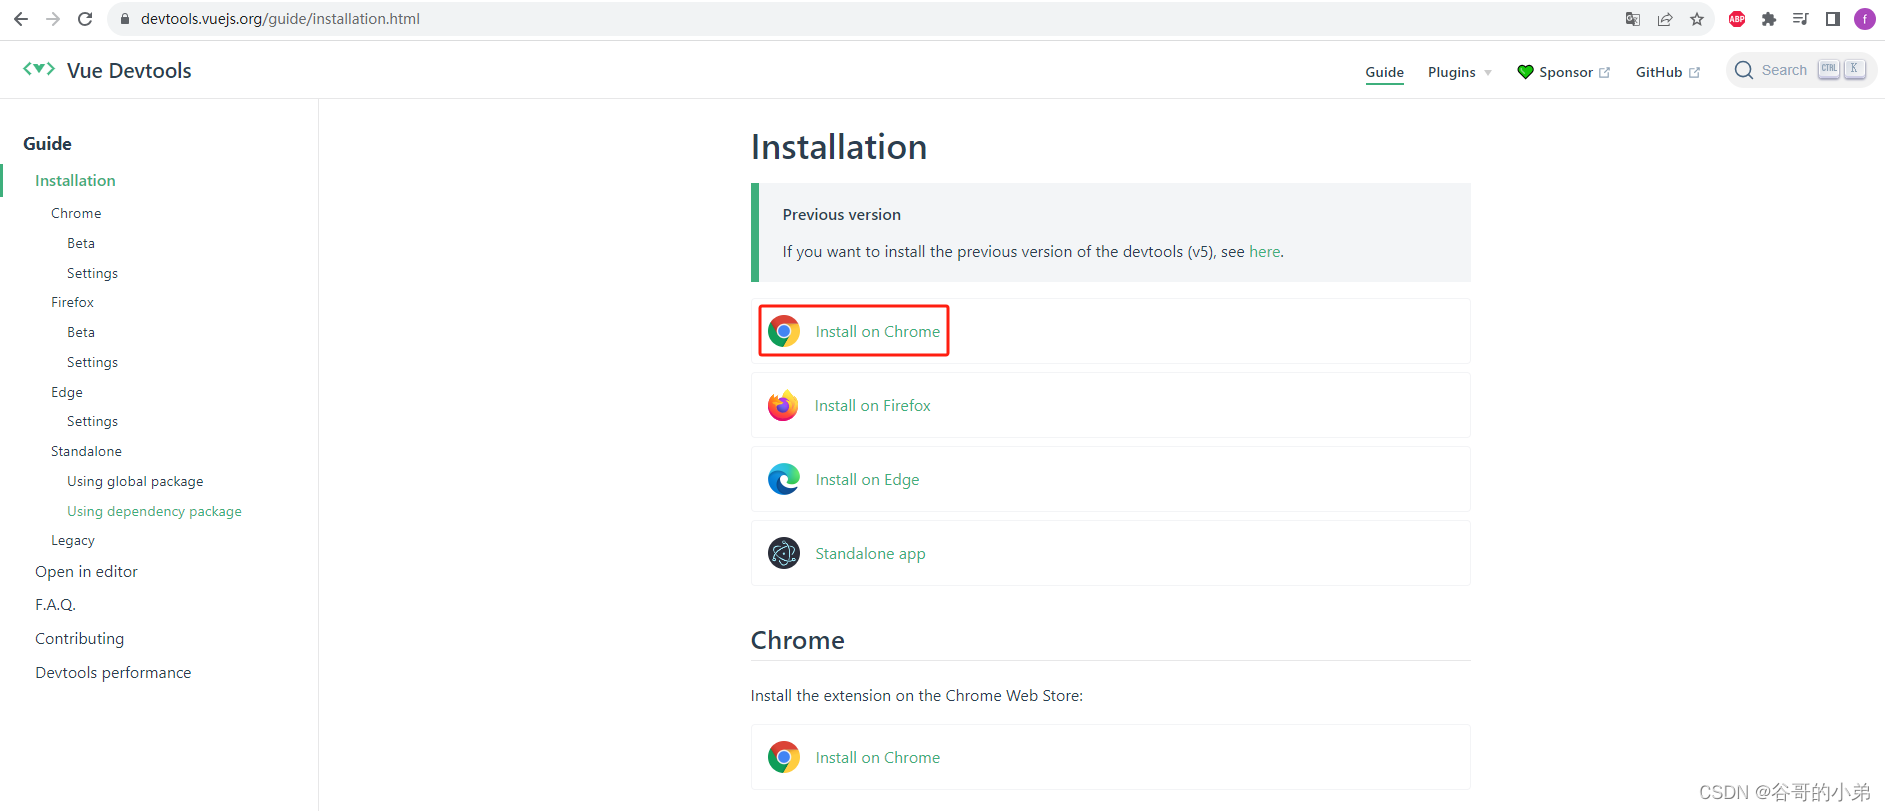Click the 'here' link for previous version

click(1264, 252)
